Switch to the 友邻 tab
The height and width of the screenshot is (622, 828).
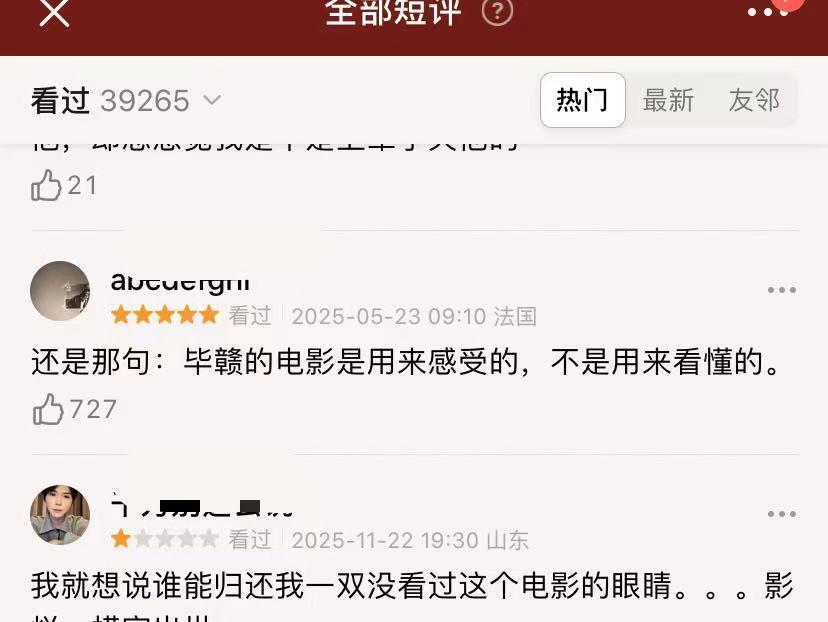(754, 100)
